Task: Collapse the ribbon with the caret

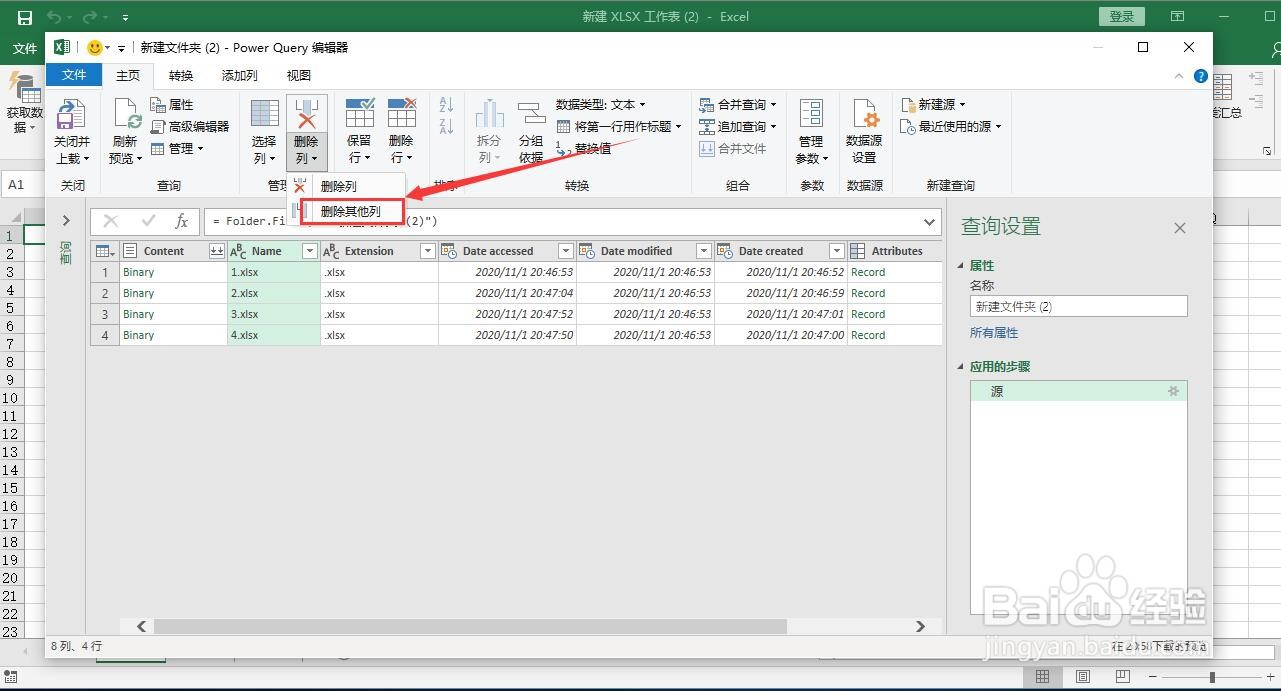Action: click(x=1180, y=76)
